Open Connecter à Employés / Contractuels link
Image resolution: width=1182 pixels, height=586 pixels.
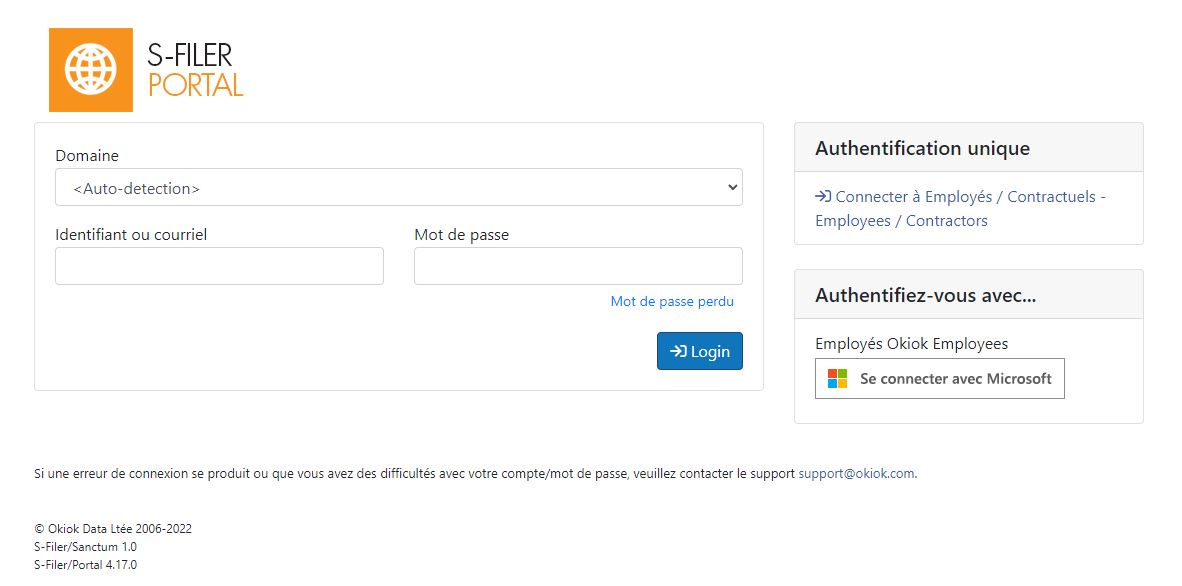click(x=960, y=209)
